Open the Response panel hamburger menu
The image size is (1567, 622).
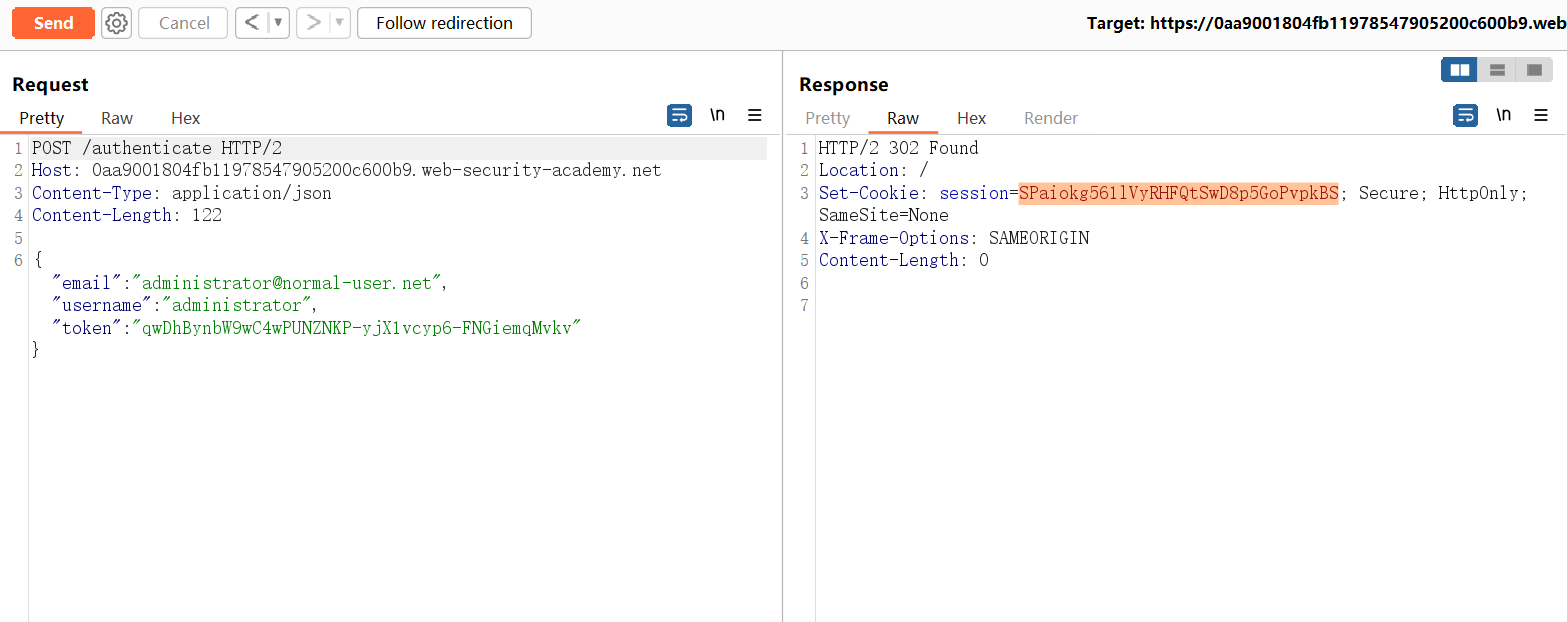(1541, 115)
